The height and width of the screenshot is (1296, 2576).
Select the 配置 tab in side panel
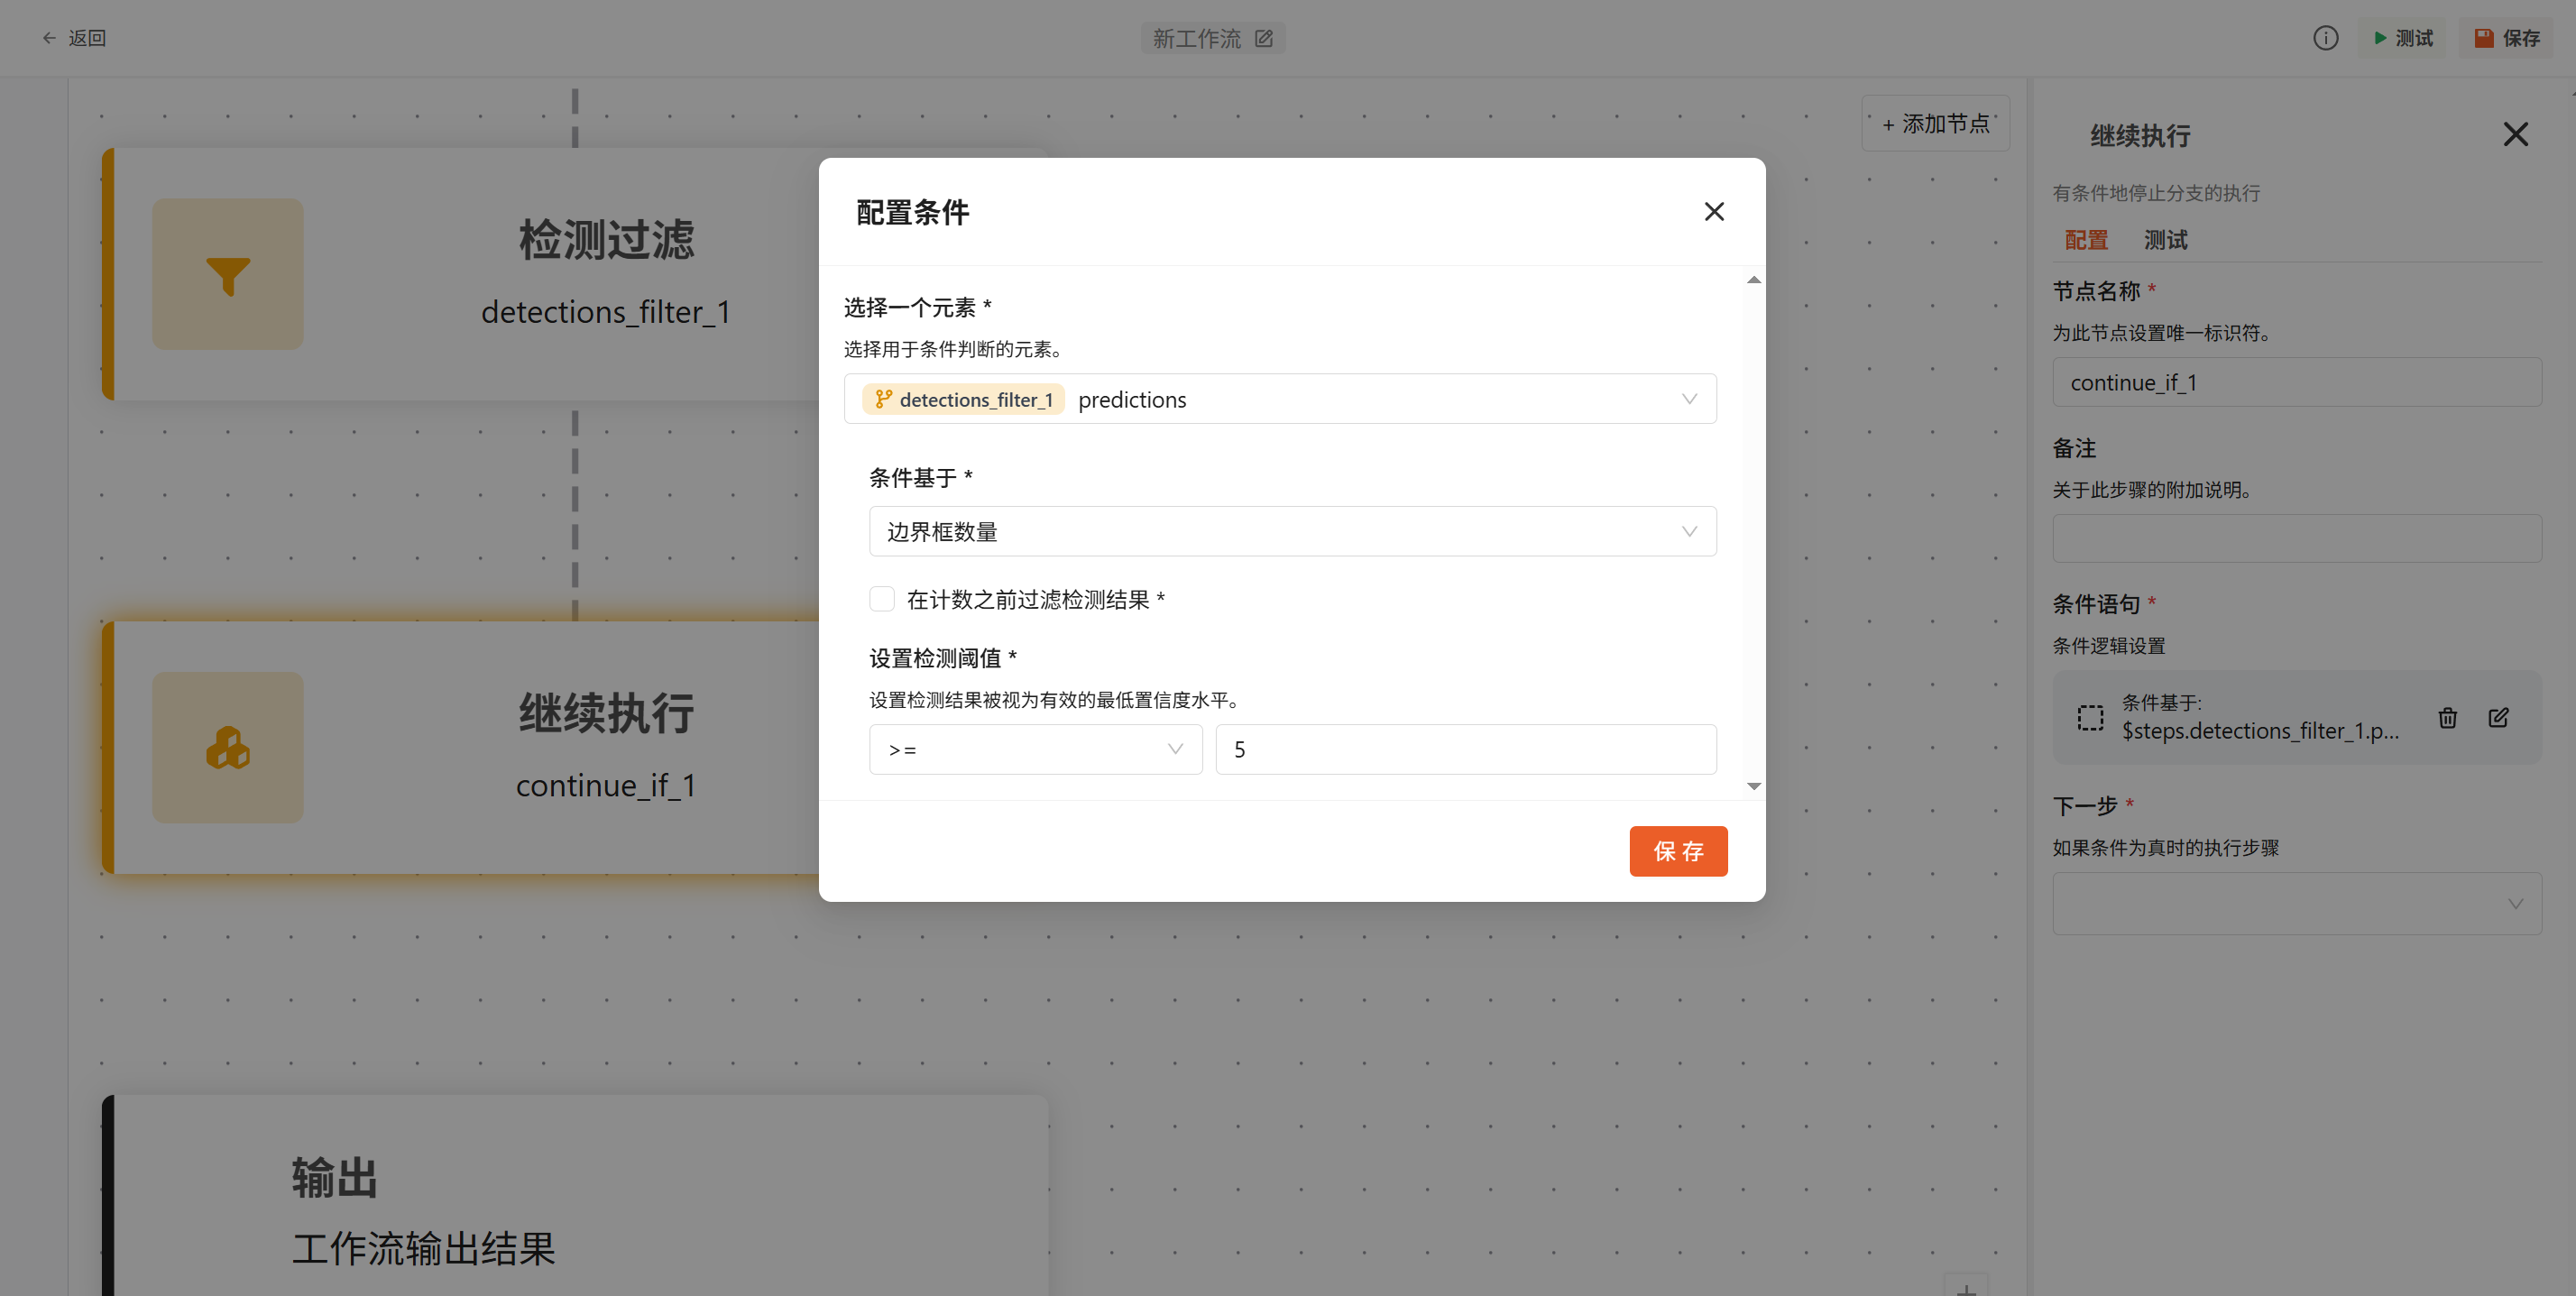point(2086,240)
